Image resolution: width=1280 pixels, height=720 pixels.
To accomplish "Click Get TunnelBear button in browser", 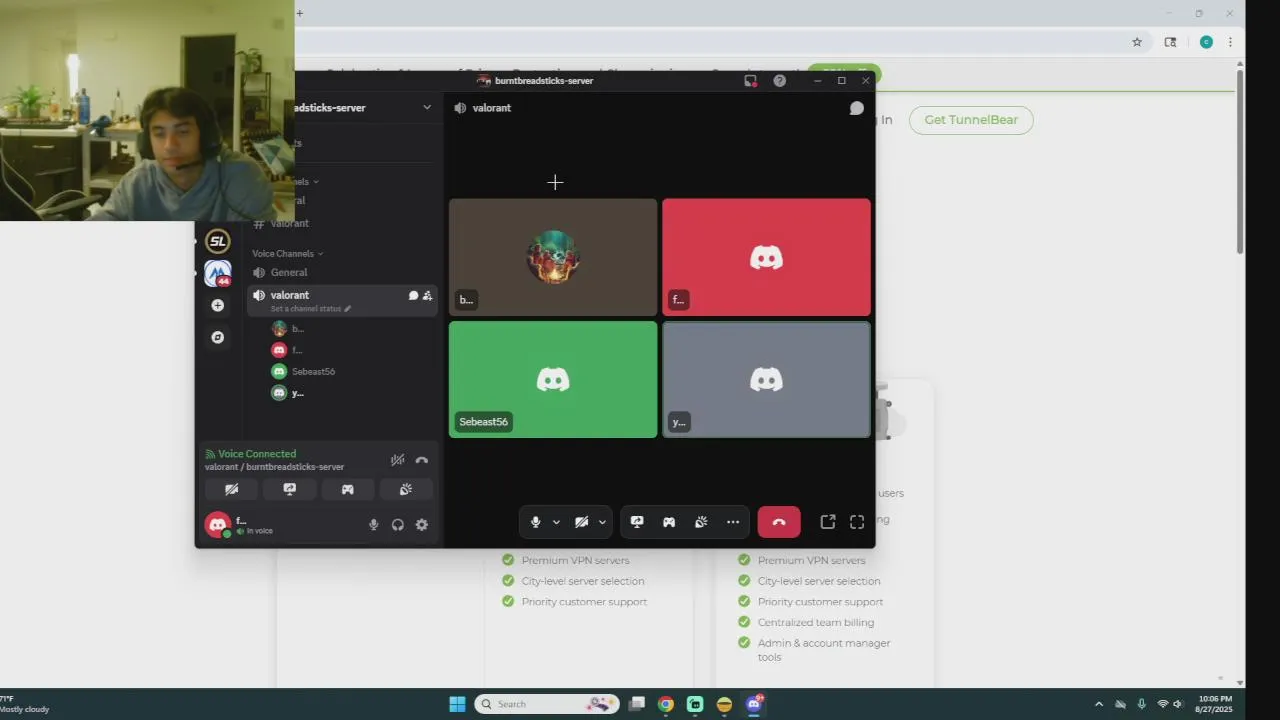I will point(971,120).
